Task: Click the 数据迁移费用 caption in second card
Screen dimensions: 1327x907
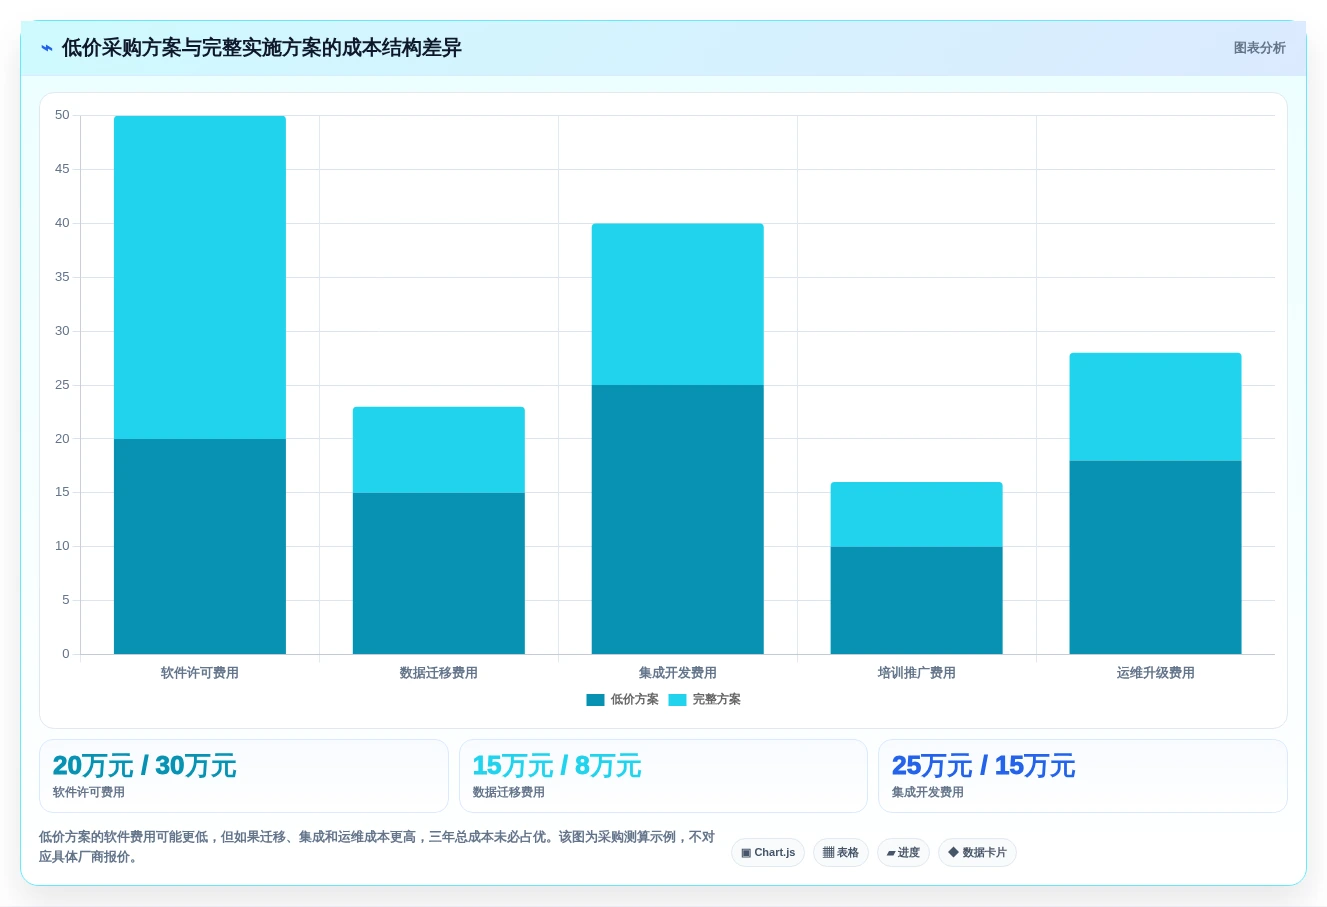Action: coord(509,792)
